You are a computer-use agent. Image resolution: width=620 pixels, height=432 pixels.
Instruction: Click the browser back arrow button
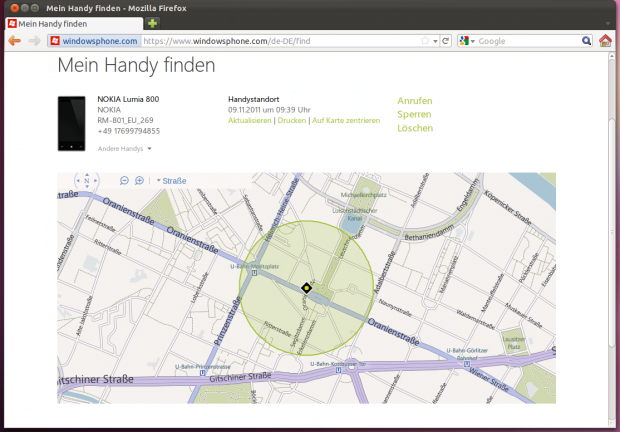click(14, 41)
